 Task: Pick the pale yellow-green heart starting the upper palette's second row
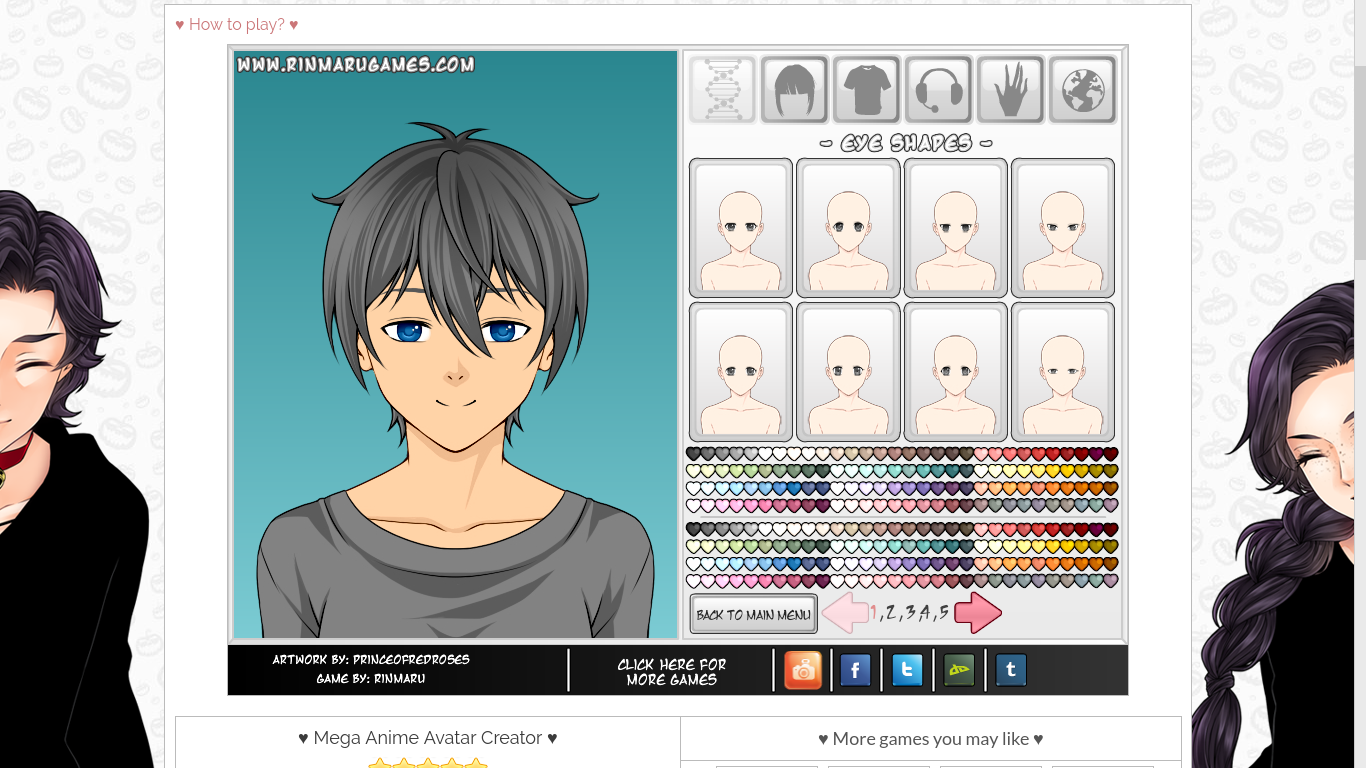pyautogui.click(x=693, y=471)
